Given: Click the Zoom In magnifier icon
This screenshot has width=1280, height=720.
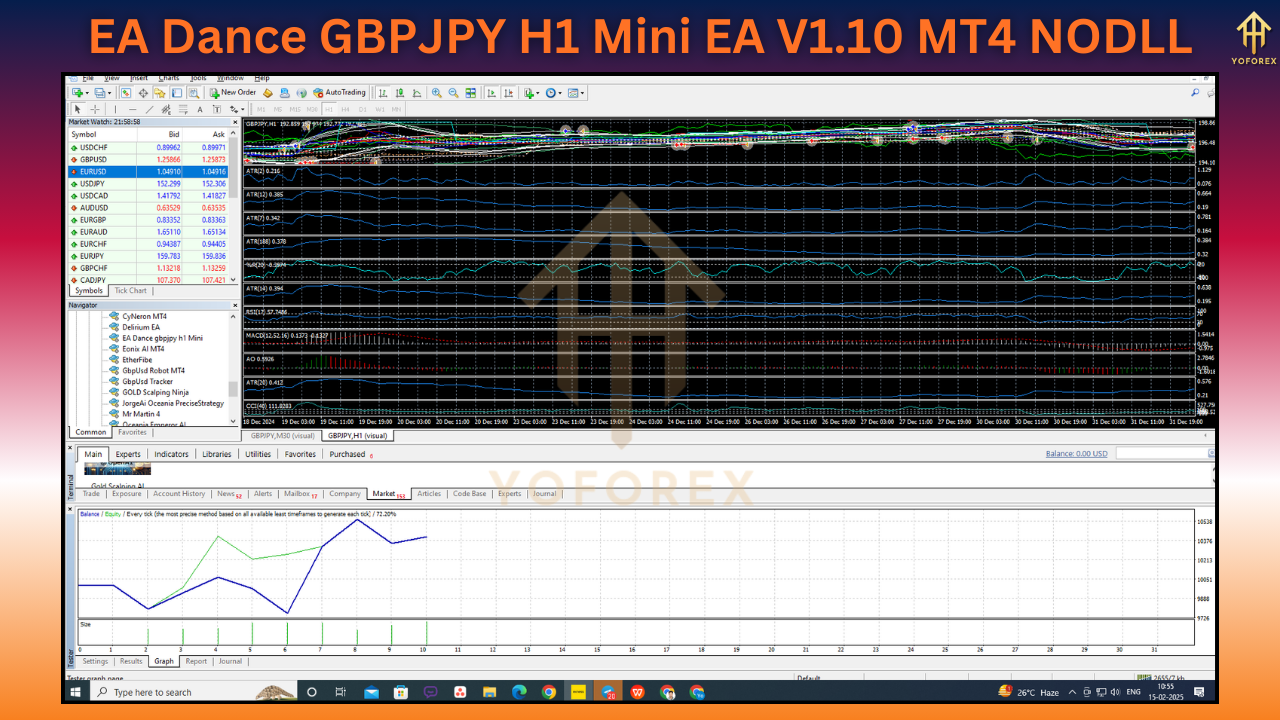Looking at the screenshot, I should 435,92.
